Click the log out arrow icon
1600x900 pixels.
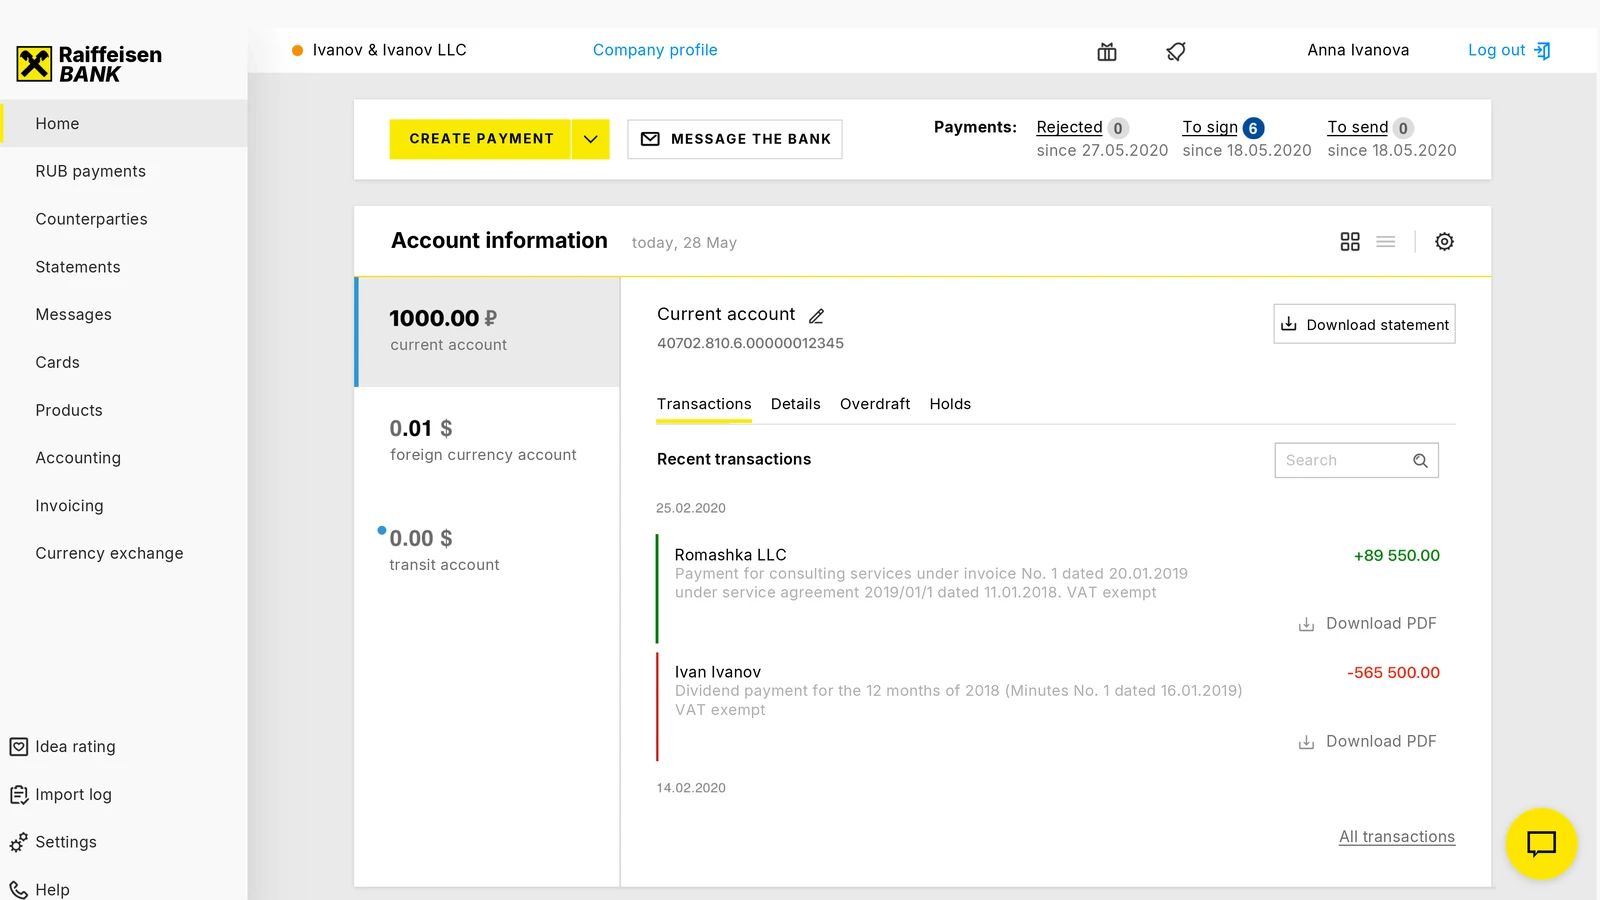click(x=1543, y=50)
